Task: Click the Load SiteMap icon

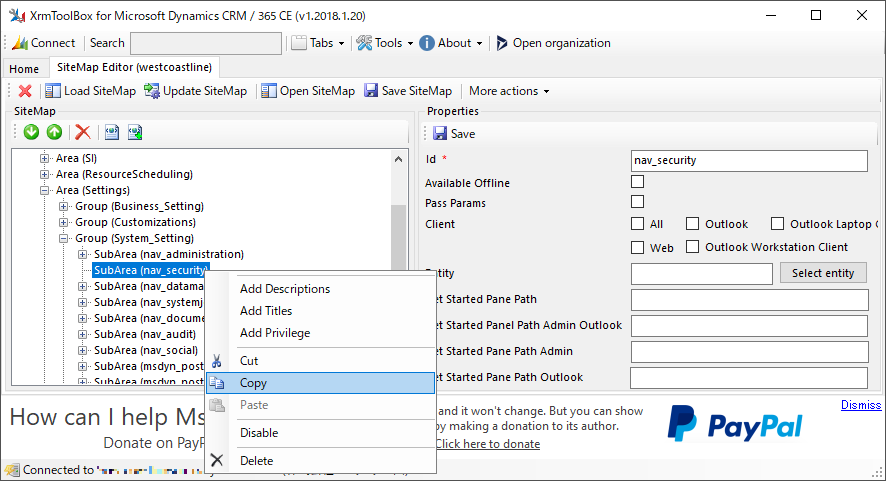Action: point(53,91)
